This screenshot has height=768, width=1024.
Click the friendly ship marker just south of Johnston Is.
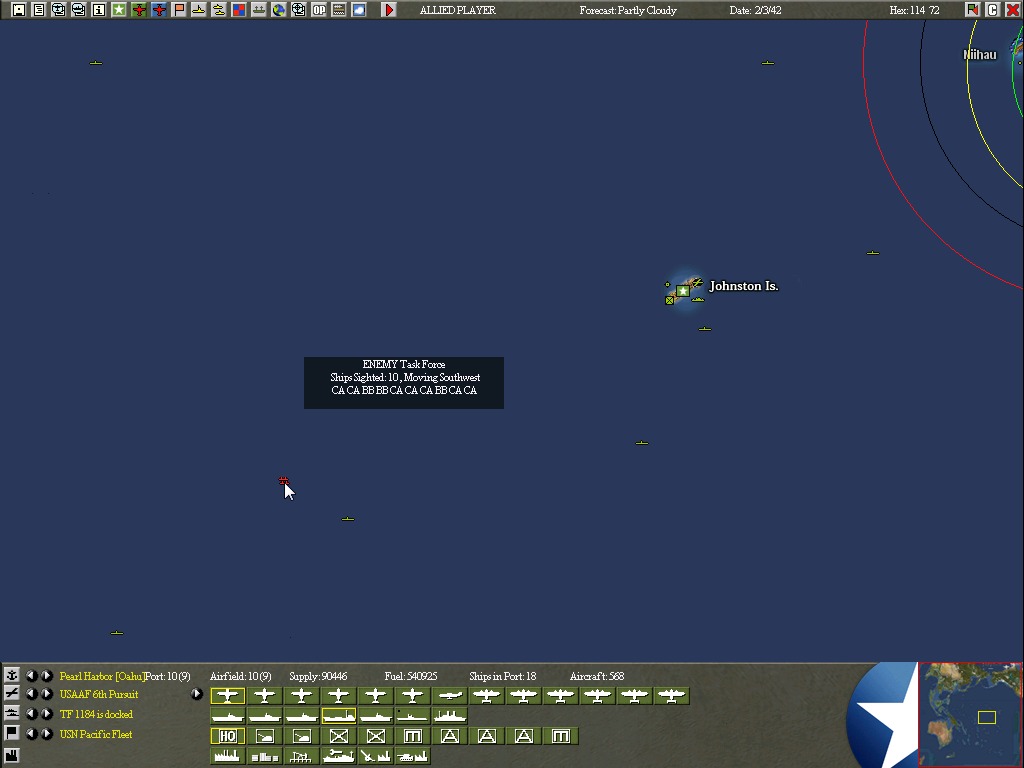[x=705, y=328]
